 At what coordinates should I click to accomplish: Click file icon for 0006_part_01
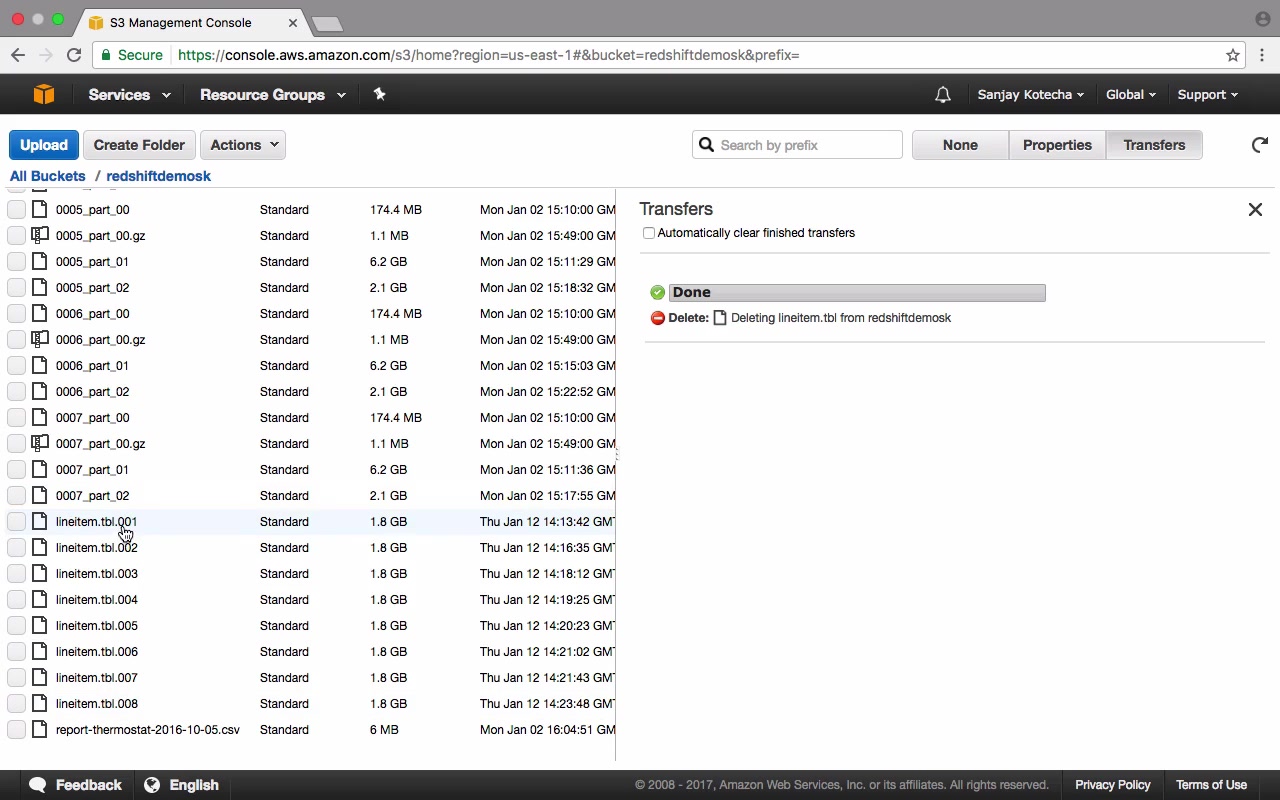39,365
